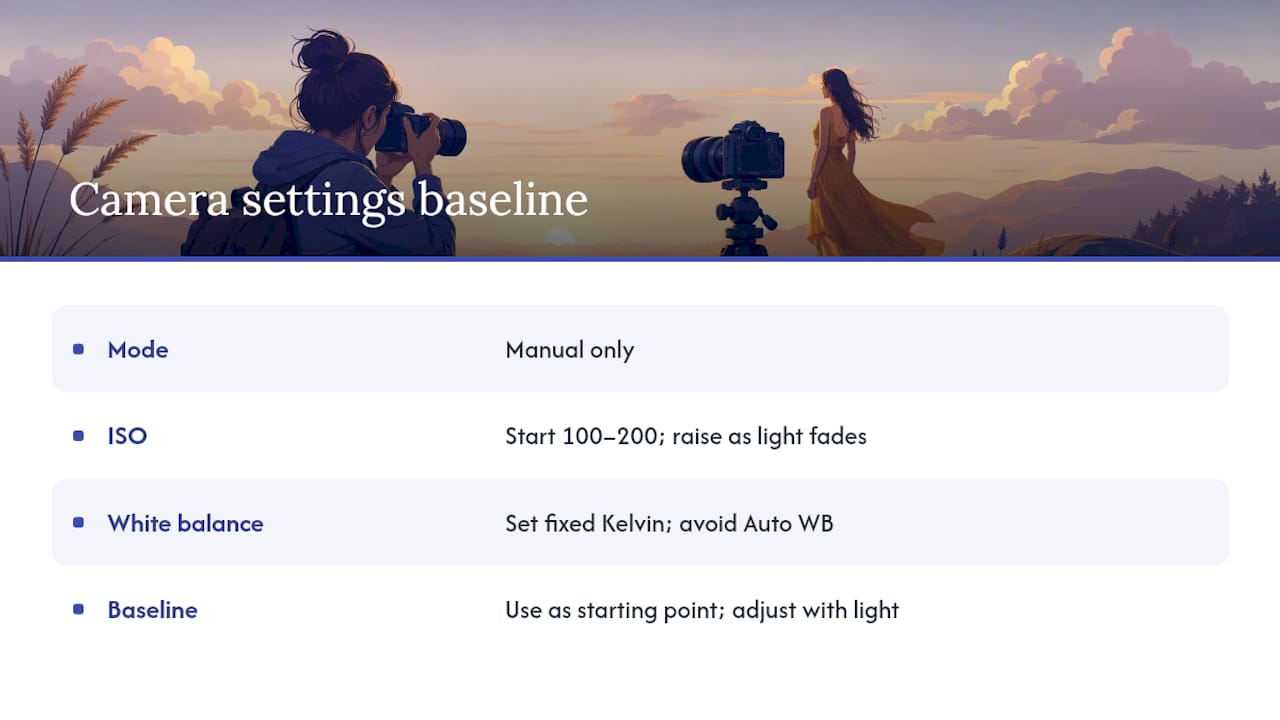The image size is (1280, 720).
Task: Select the Start 100–200 raise as light fades text
Action: tap(686, 436)
